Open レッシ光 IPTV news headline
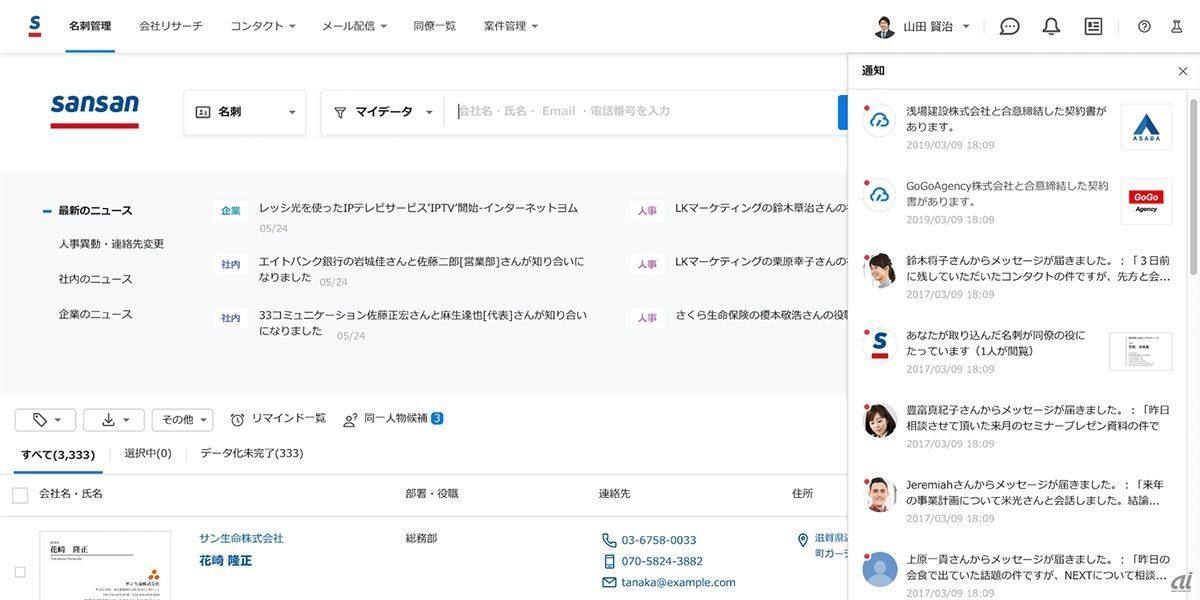 pyautogui.click(x=418, y=208)
